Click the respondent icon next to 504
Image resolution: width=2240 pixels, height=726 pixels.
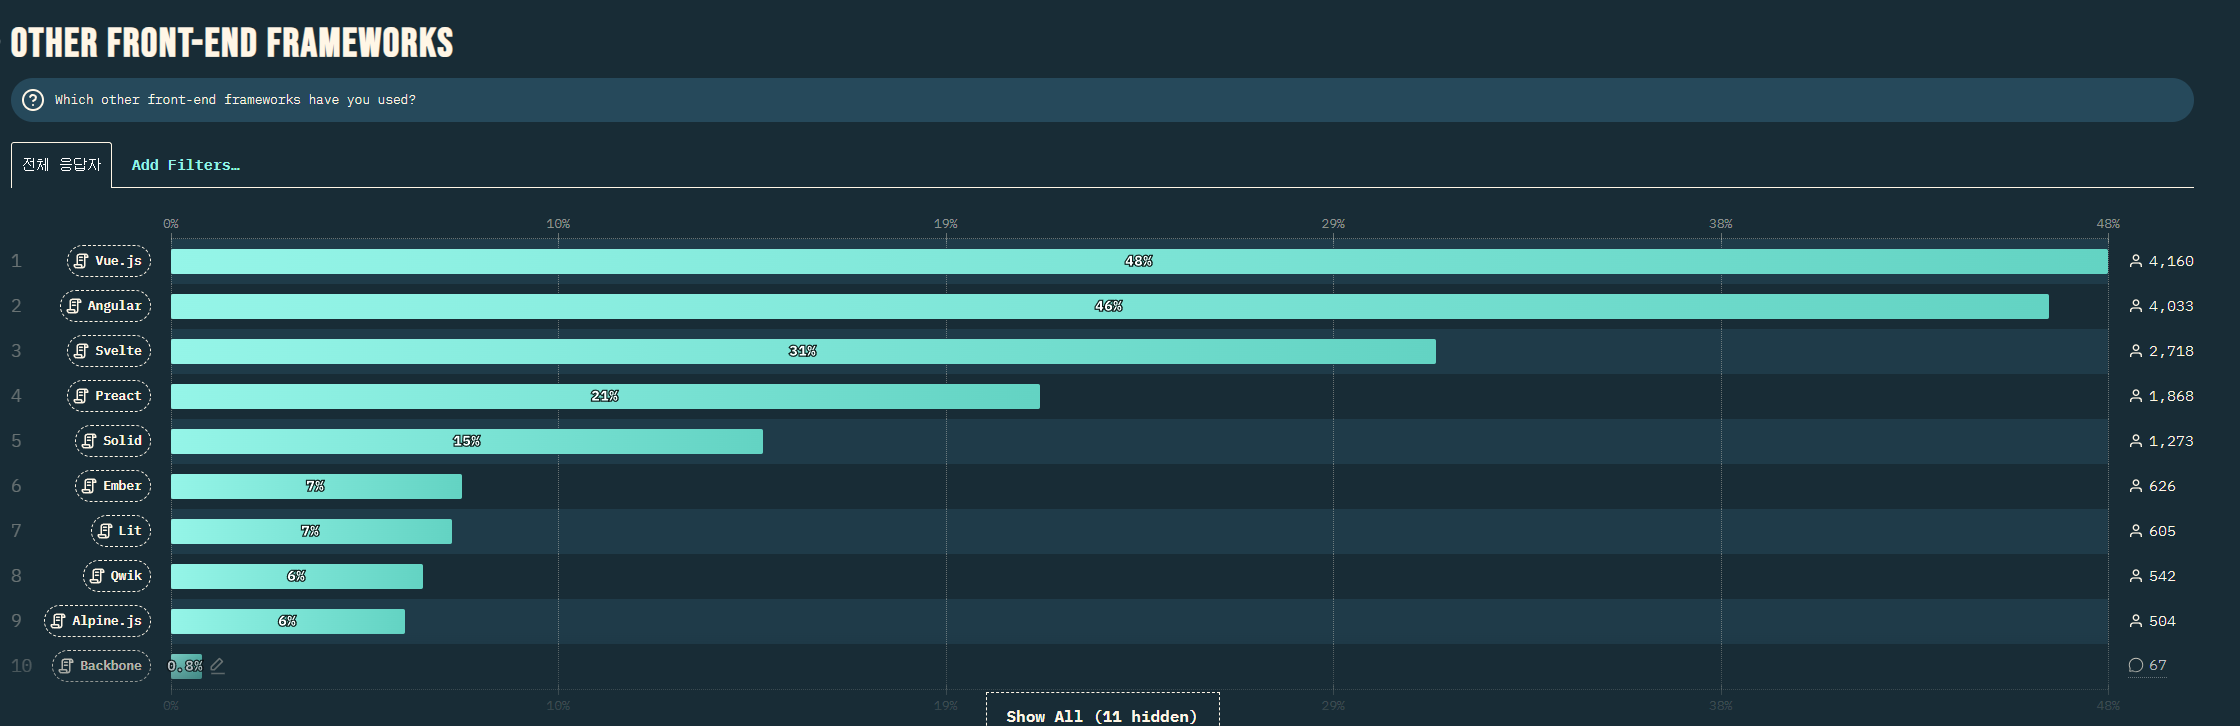point(2136,621)
